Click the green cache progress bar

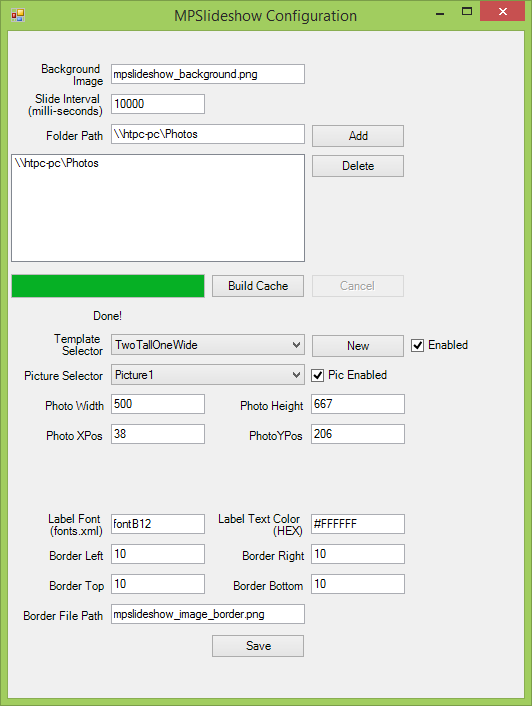tap(108, 286)
